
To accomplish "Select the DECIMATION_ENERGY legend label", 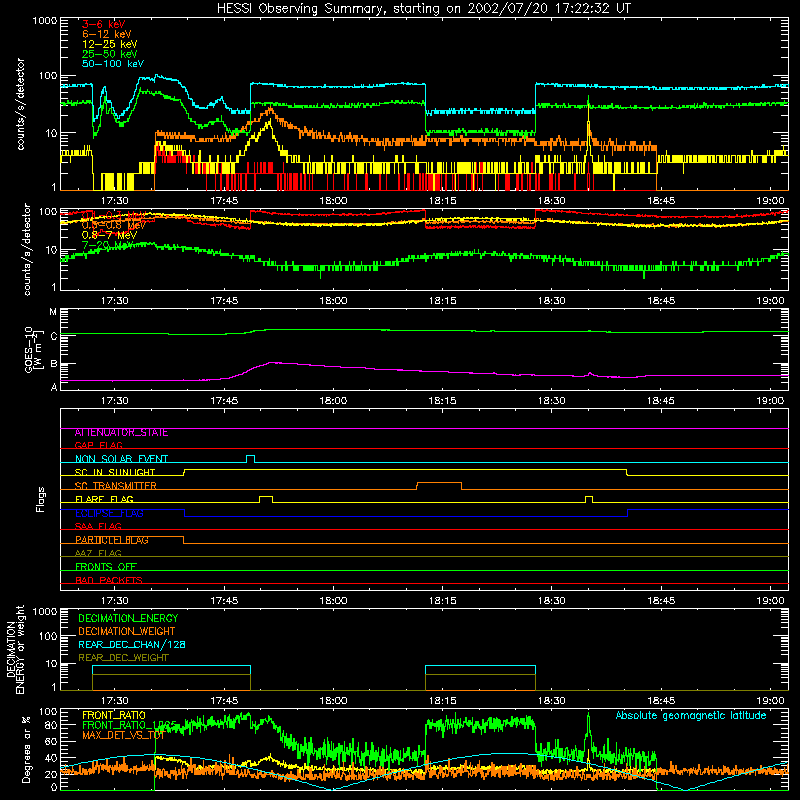I will coord(128,618).
